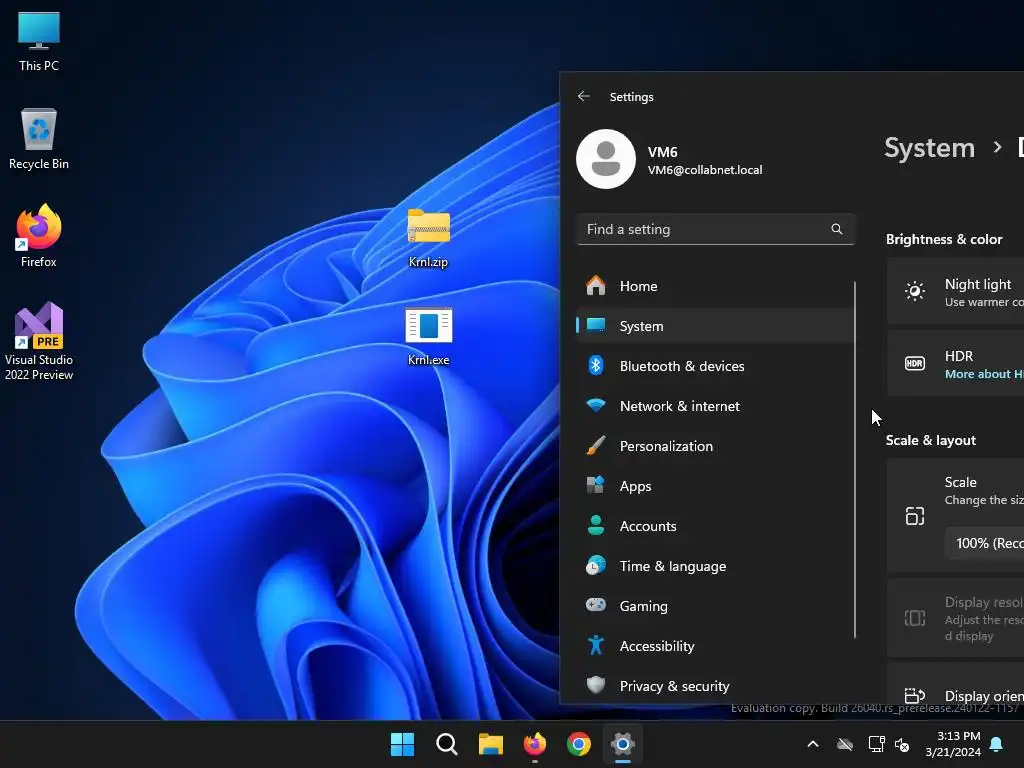Select System in Settings sidebar
The image size is (1024, 768).
716,326
